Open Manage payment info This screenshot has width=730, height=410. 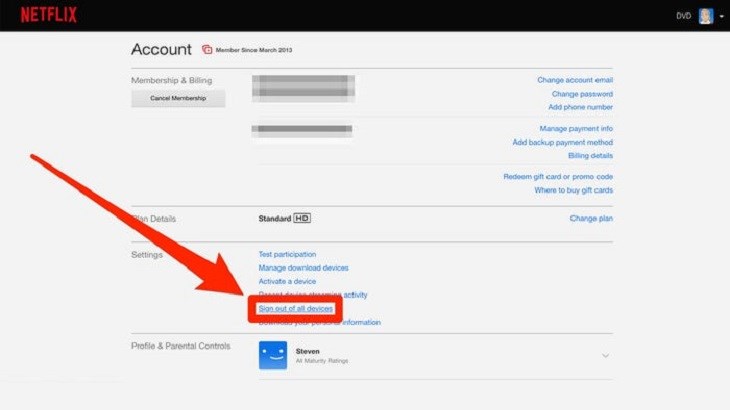click(576, 129)
